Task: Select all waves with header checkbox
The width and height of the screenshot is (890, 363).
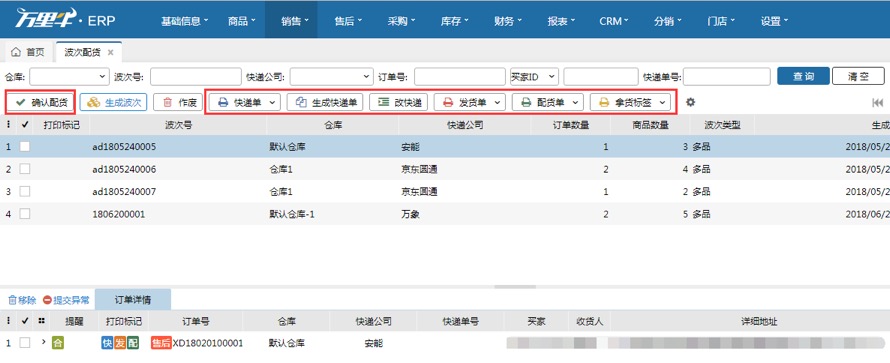Action: pos(25,125)
